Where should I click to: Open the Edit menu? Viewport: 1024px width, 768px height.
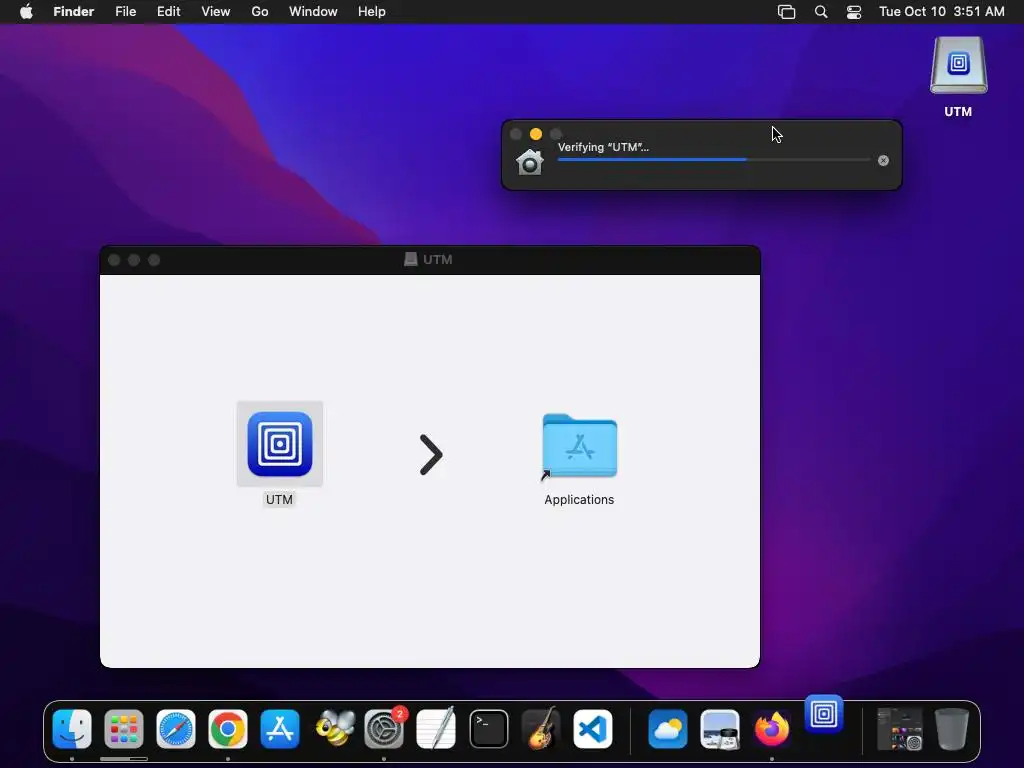[168, 12]
